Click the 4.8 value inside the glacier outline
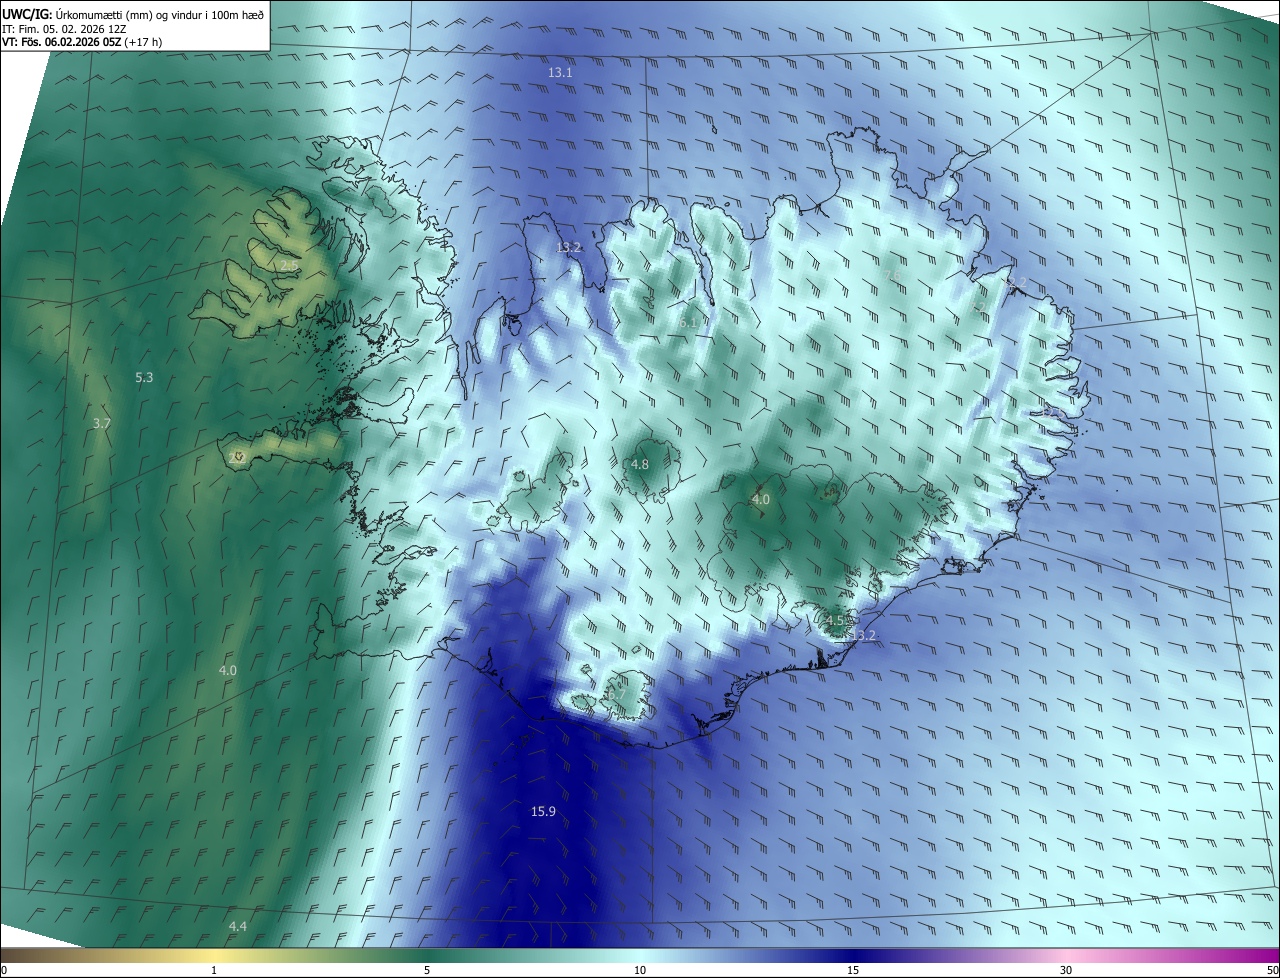The width and height of the screenshot is (1280, 978). (x=640, y=465)
